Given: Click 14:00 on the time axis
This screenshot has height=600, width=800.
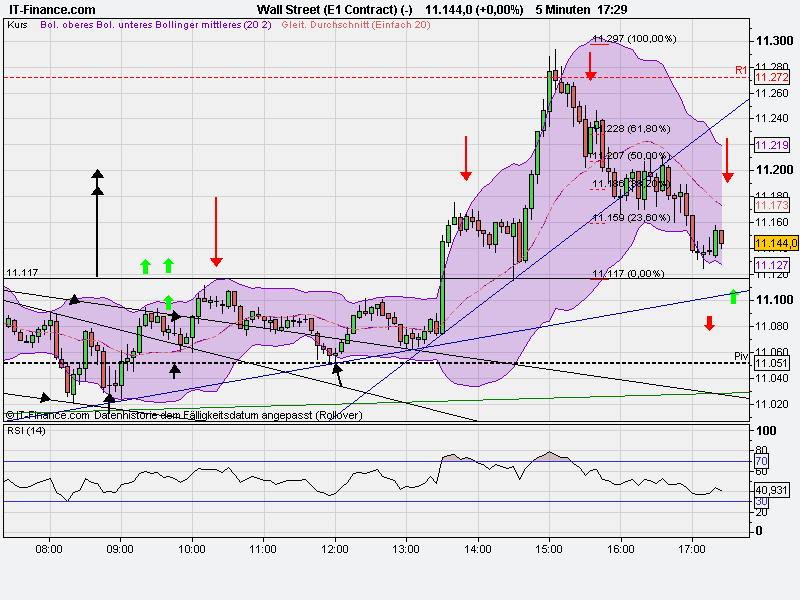Looking at the screenshot, I should 478,549.
